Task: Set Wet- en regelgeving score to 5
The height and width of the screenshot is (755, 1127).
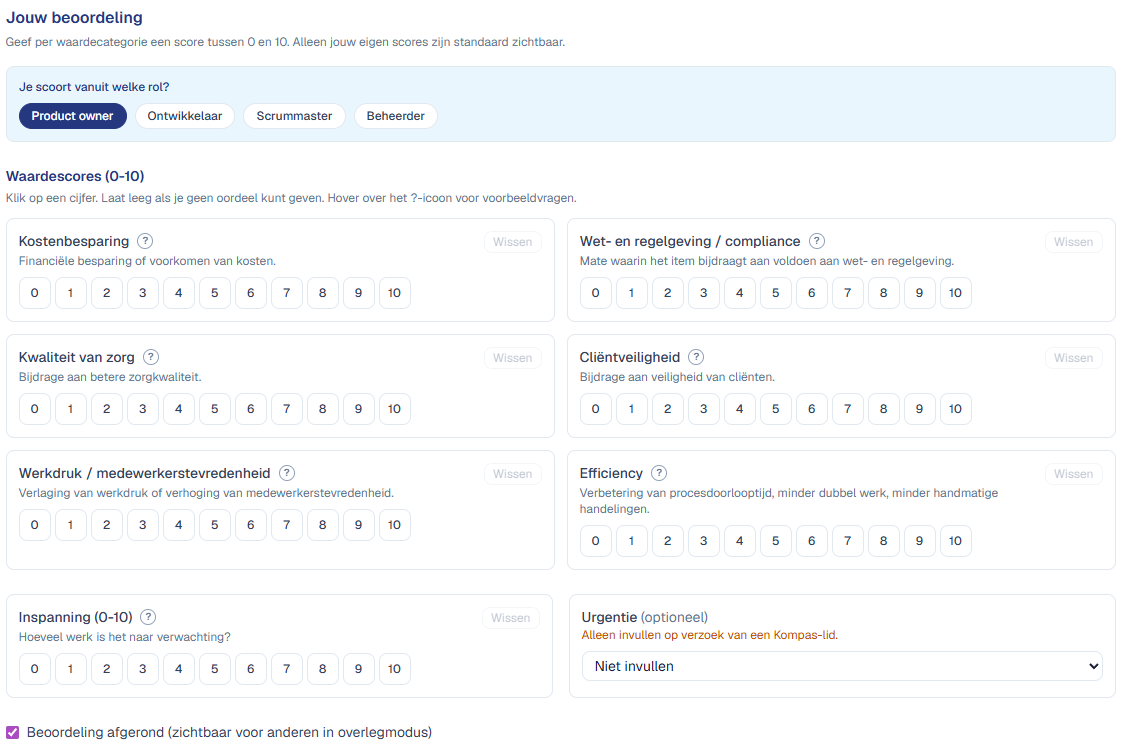Action: [776, 293]
